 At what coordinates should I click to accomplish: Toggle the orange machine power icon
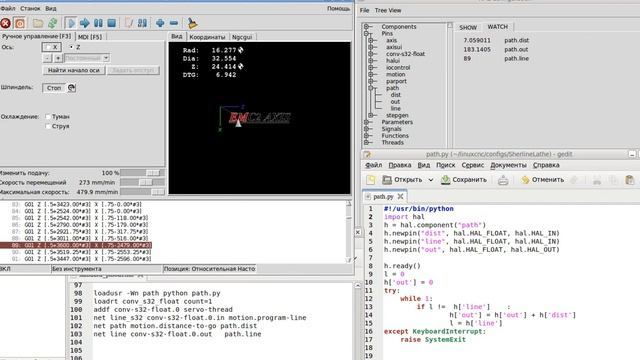click(20, 23)
